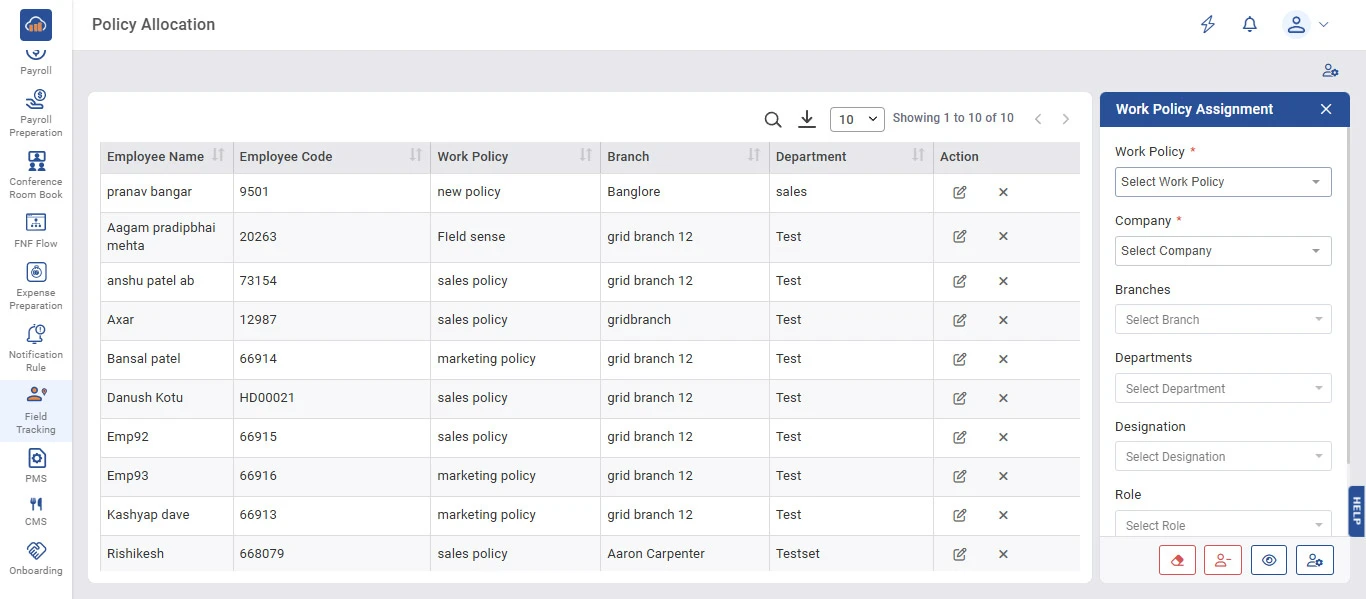Click the remove user button in panel

[1222, 560]
